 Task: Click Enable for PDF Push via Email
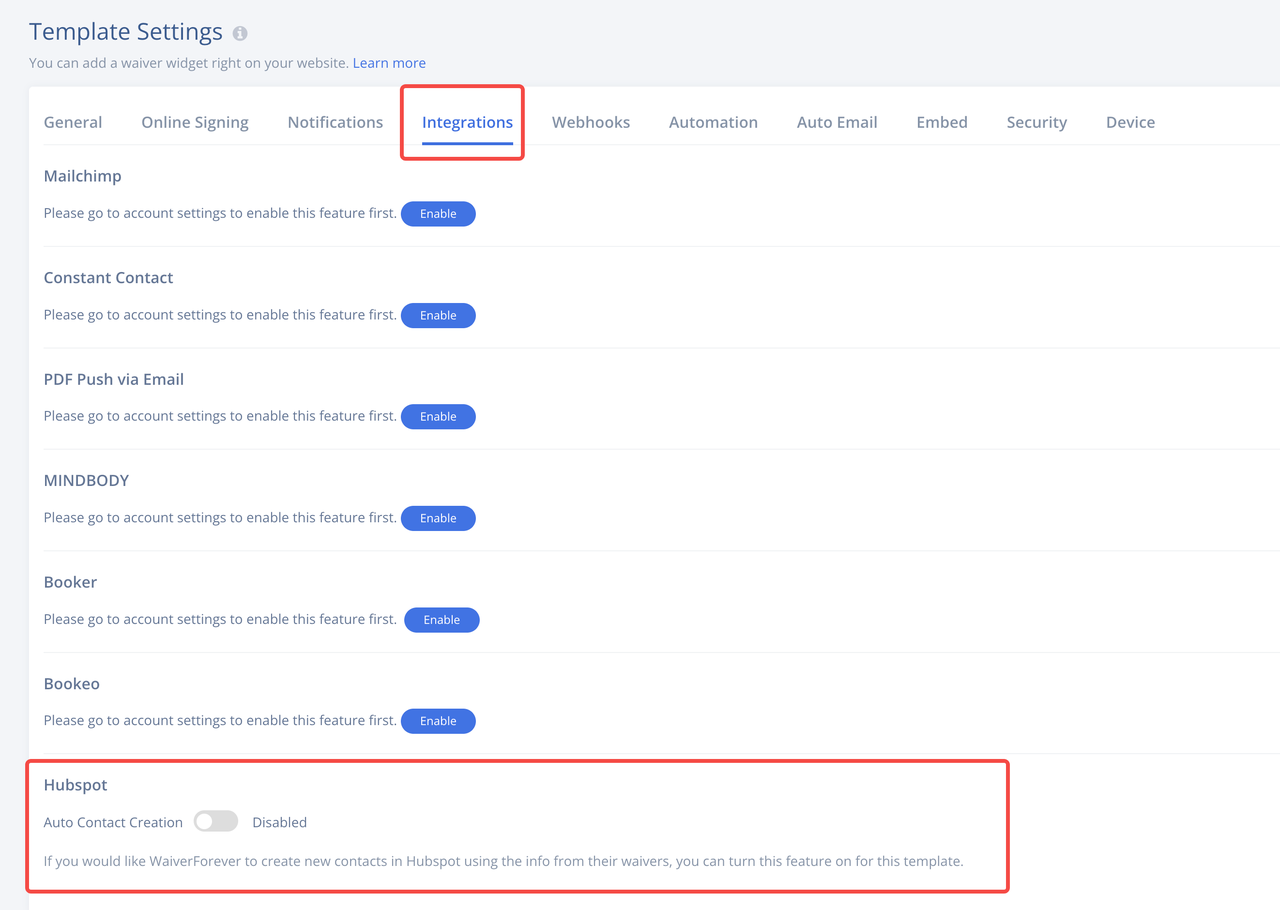438,417
